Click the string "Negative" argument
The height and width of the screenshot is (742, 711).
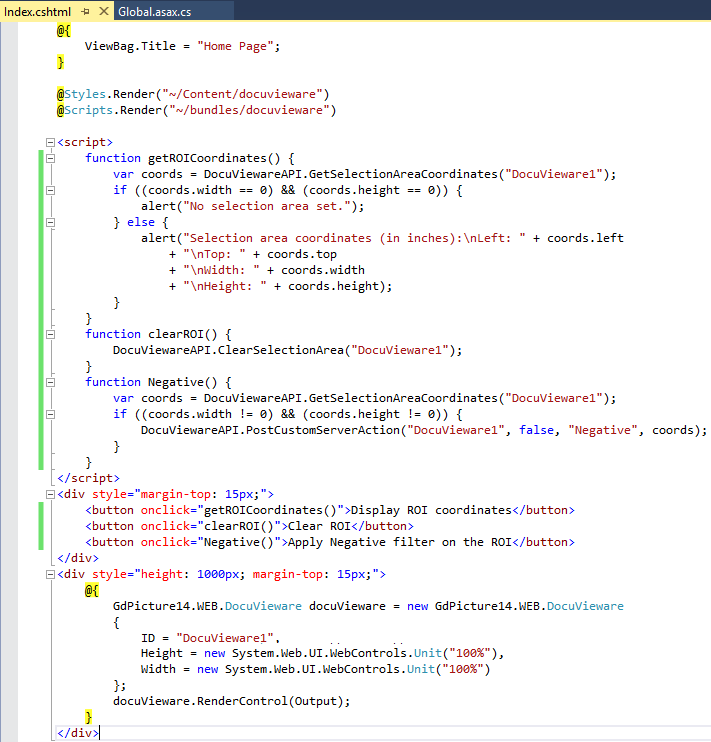click(603, 430)
